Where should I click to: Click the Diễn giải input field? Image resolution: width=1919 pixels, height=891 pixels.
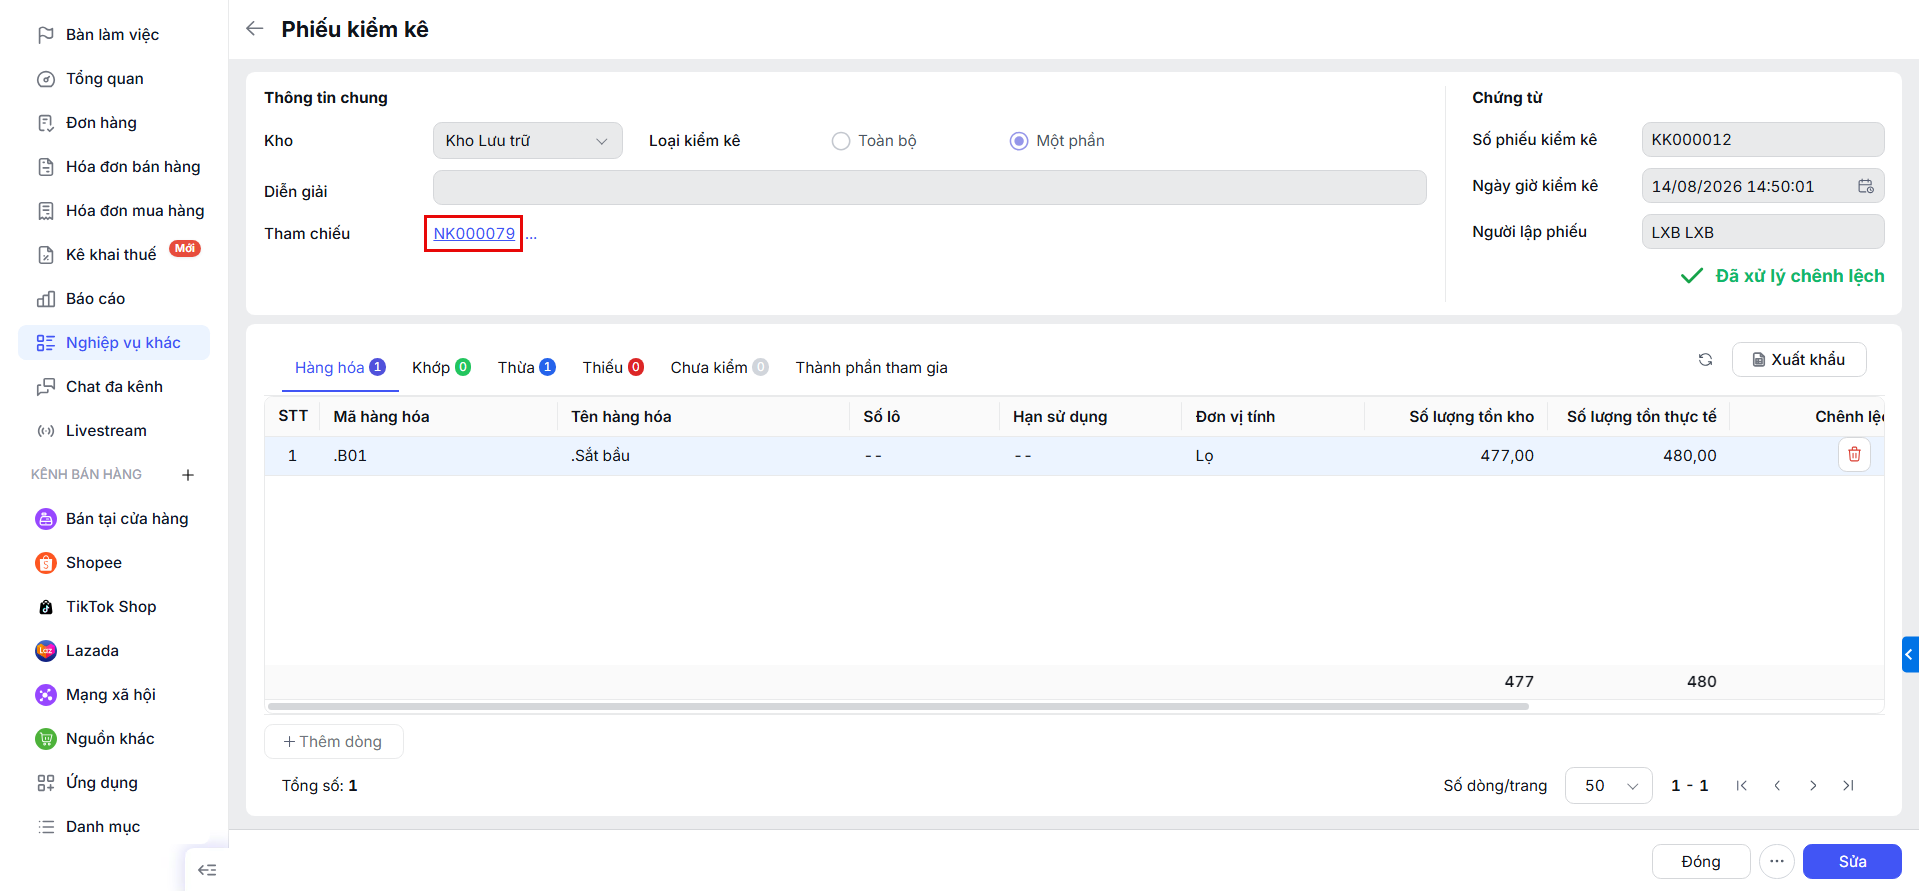pyautogui.click(x=929, y=188)
